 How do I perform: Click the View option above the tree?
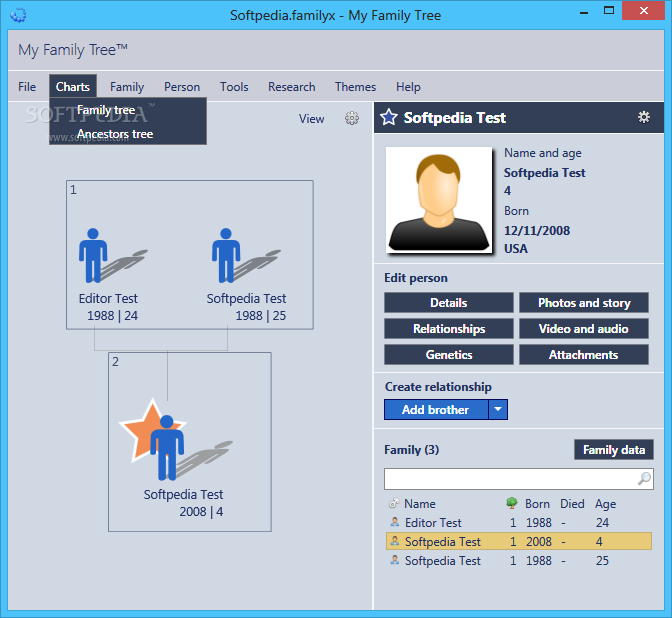pyautogui.click(x=312, y=119)
